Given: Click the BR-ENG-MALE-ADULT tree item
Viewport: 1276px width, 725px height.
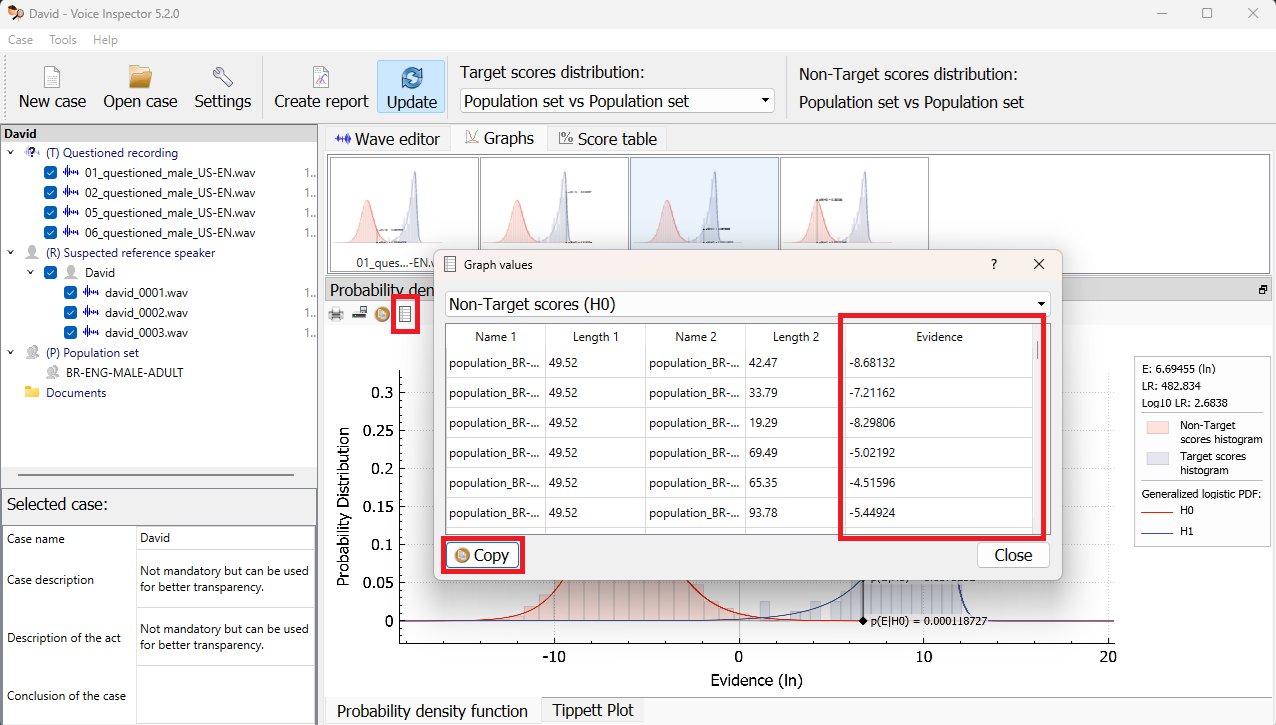Looking at the screenshot, I should coord(124,373).
